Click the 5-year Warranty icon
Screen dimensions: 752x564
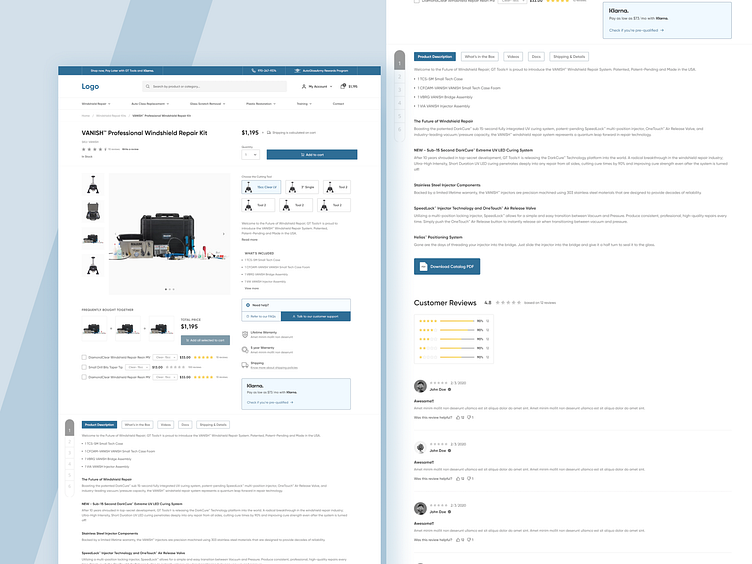click(x=245, y=350)
